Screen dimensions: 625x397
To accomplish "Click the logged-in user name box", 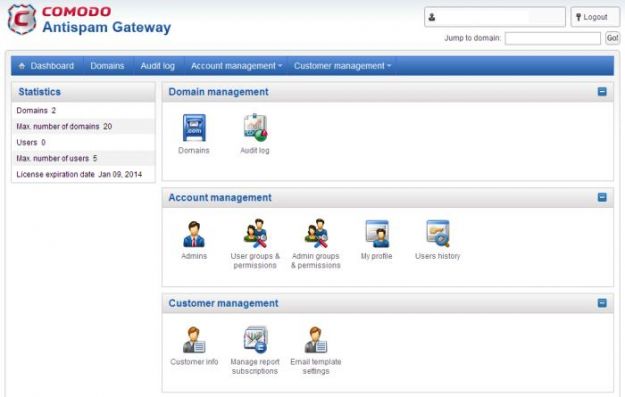I will pos(495,17).
